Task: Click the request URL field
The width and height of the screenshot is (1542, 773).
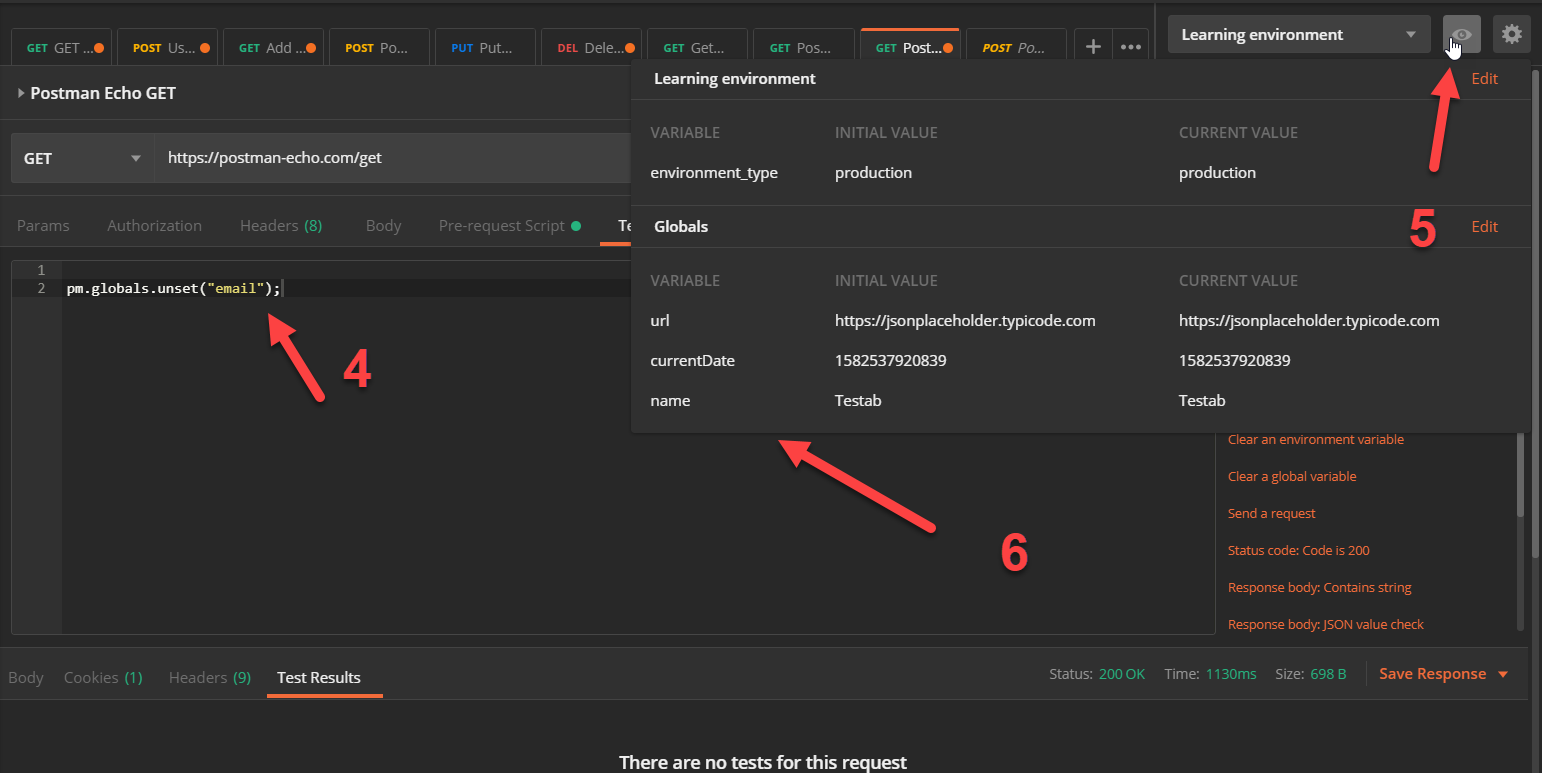Action: coord(392,158)
